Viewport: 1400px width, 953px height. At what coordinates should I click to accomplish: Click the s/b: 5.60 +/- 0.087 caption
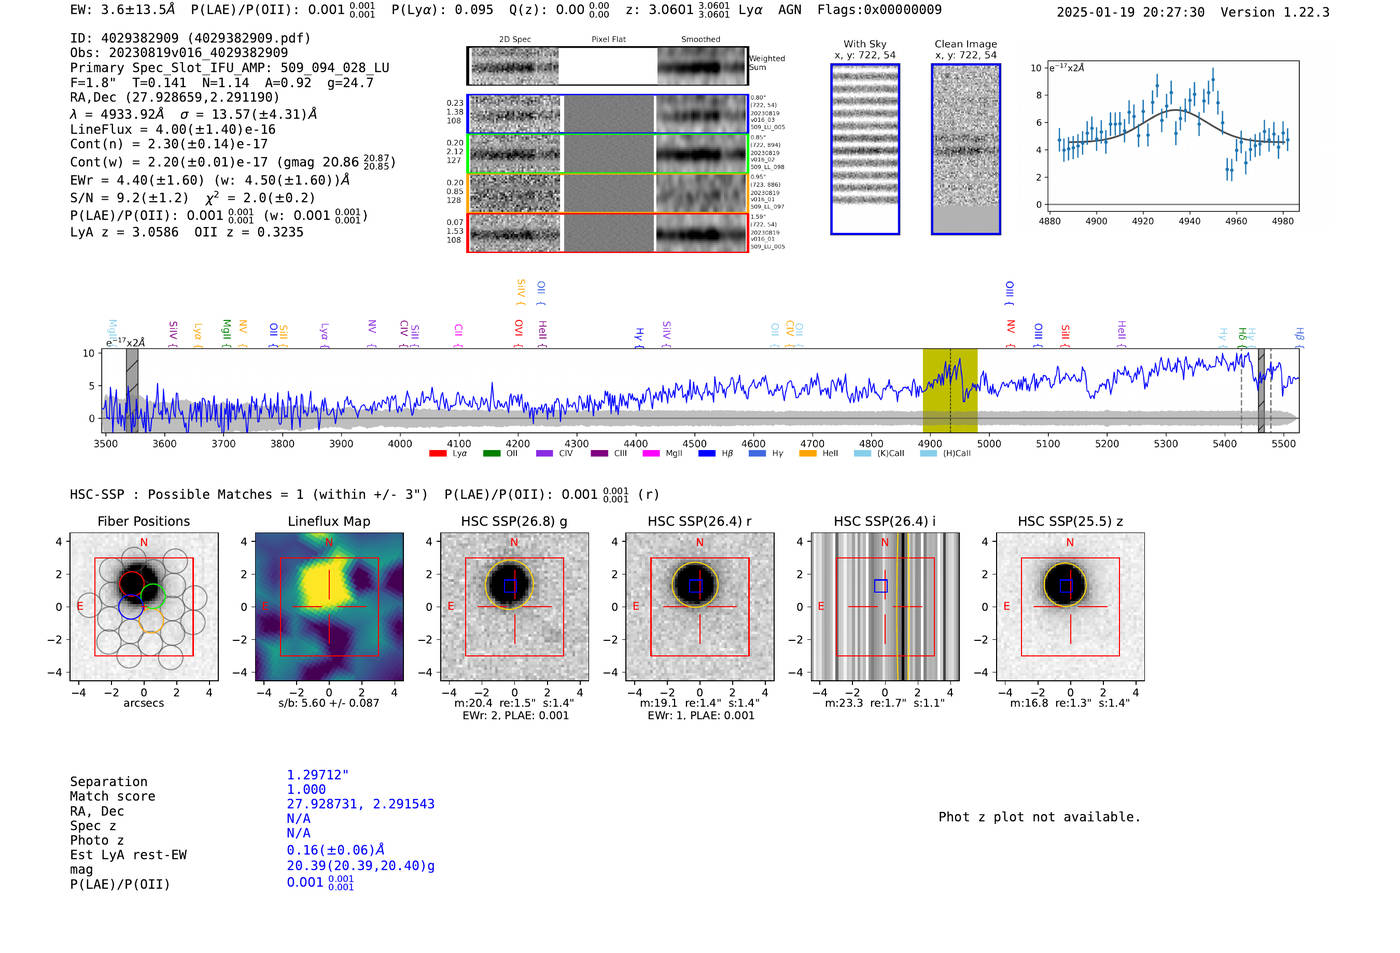(329, 703)
